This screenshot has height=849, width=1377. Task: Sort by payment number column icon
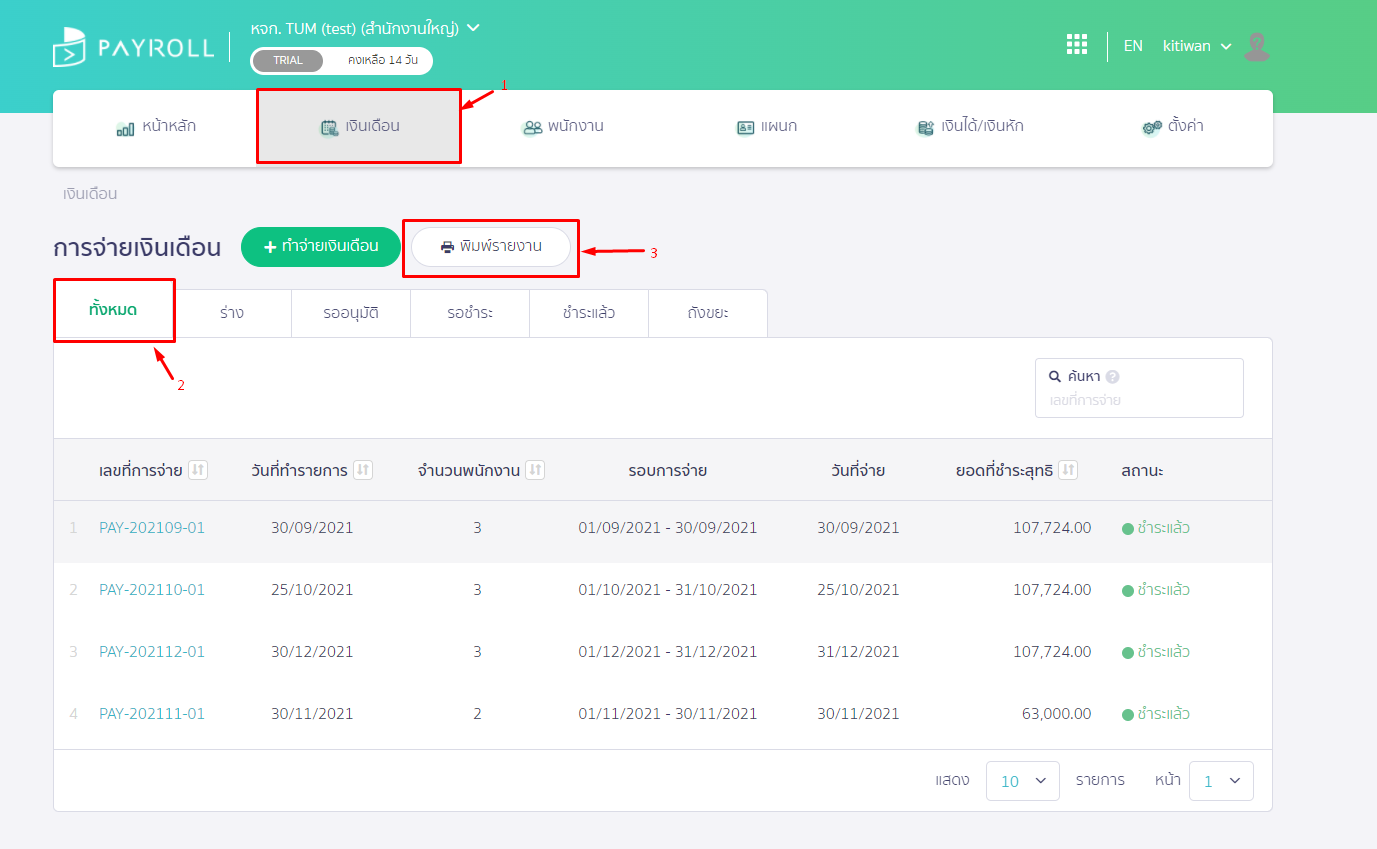click(x=198, y=470)
